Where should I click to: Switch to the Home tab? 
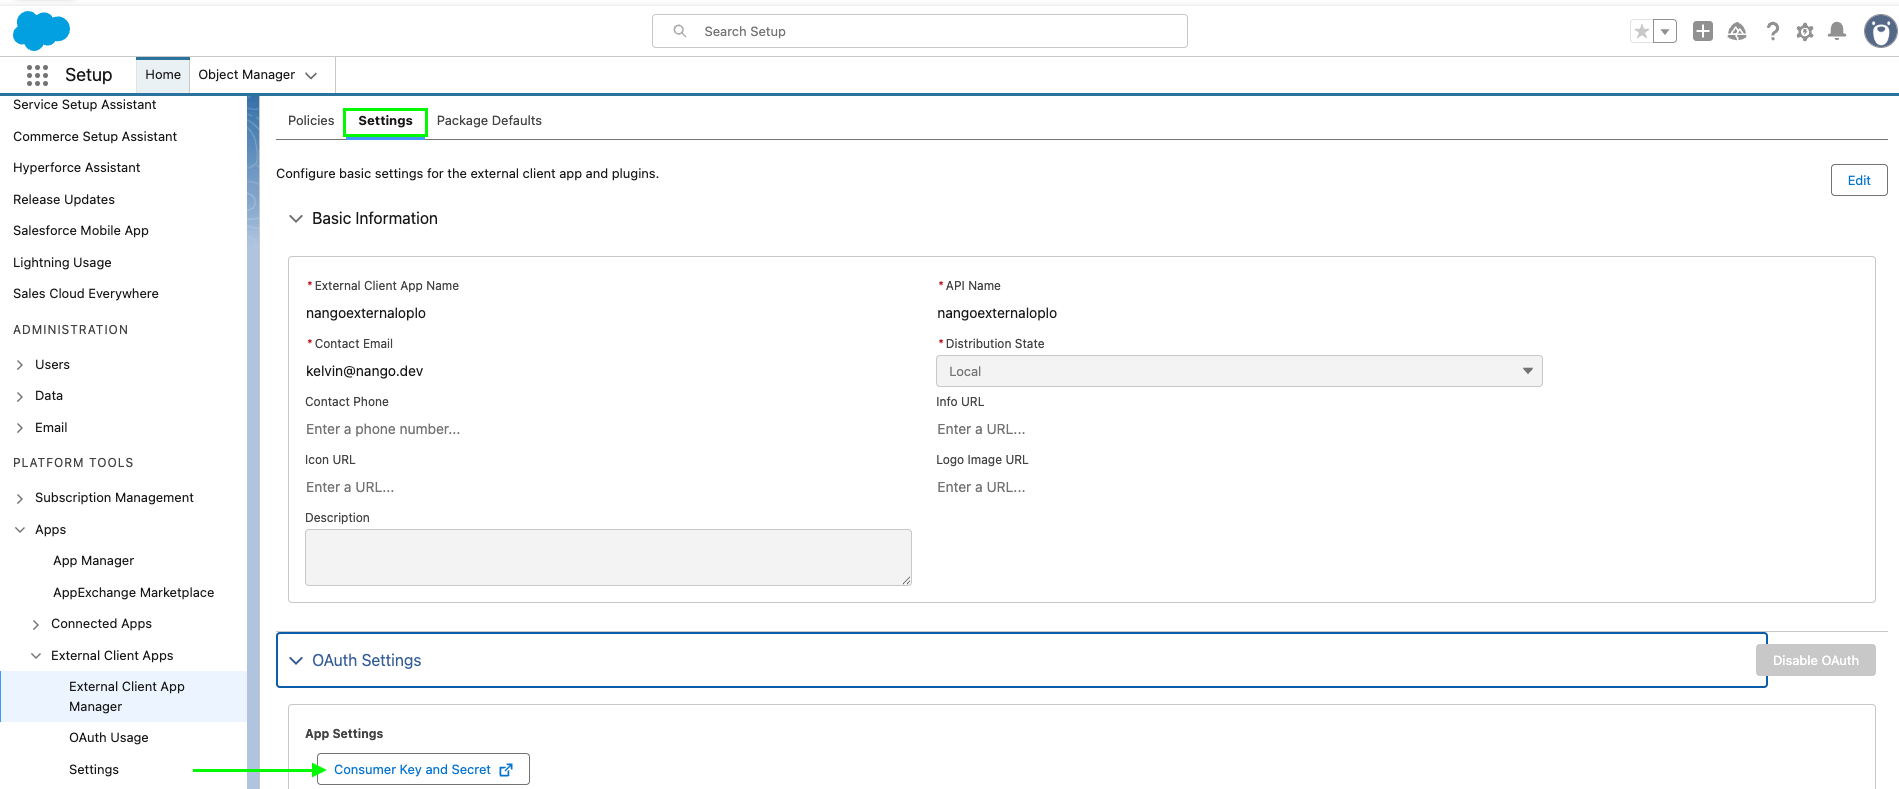[163, 75]
